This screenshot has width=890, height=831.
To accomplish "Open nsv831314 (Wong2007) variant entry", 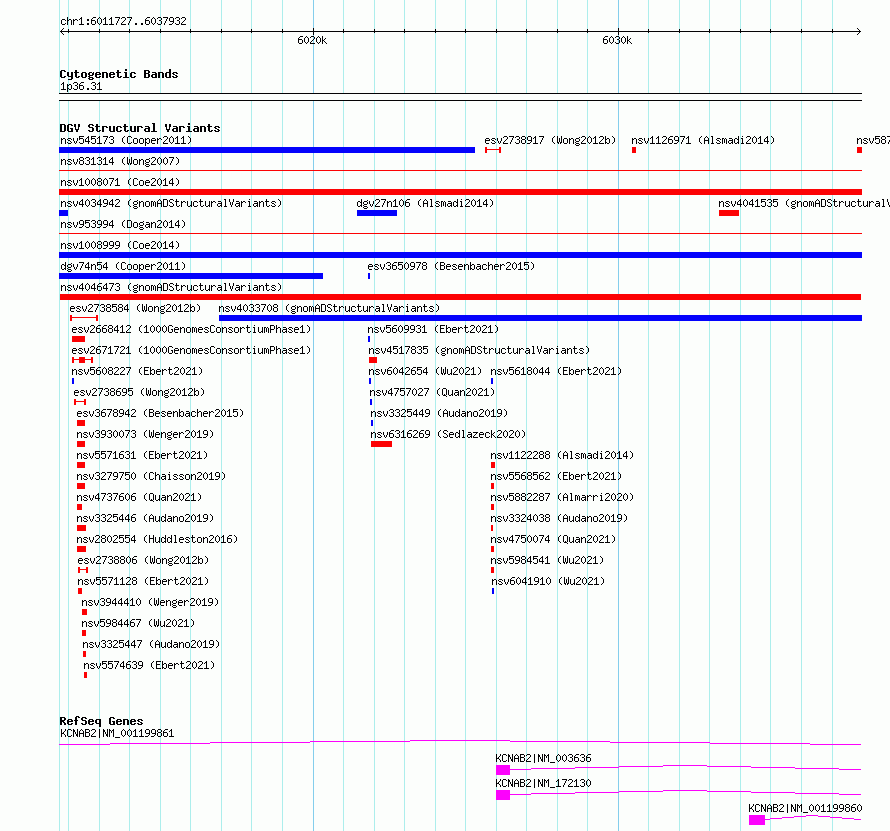I will [x=120, y=161].
